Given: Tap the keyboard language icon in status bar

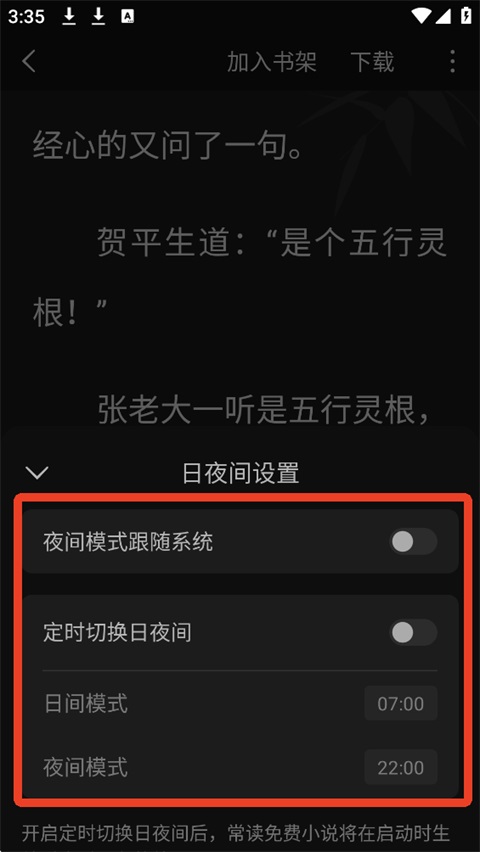Looking at the screenshot, I should pos(128,17).
